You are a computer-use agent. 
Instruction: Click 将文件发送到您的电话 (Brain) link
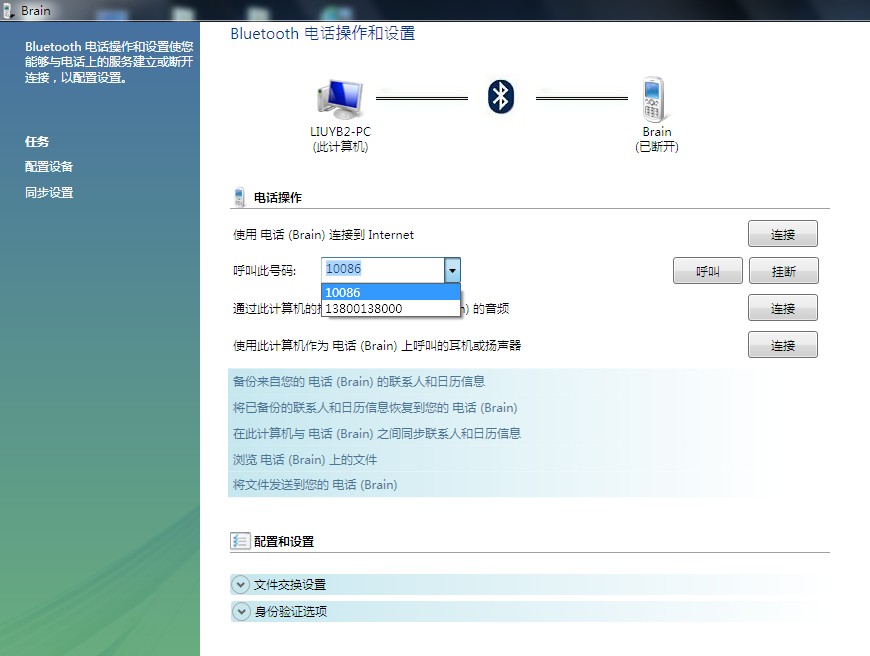click(x=315, y=485)
